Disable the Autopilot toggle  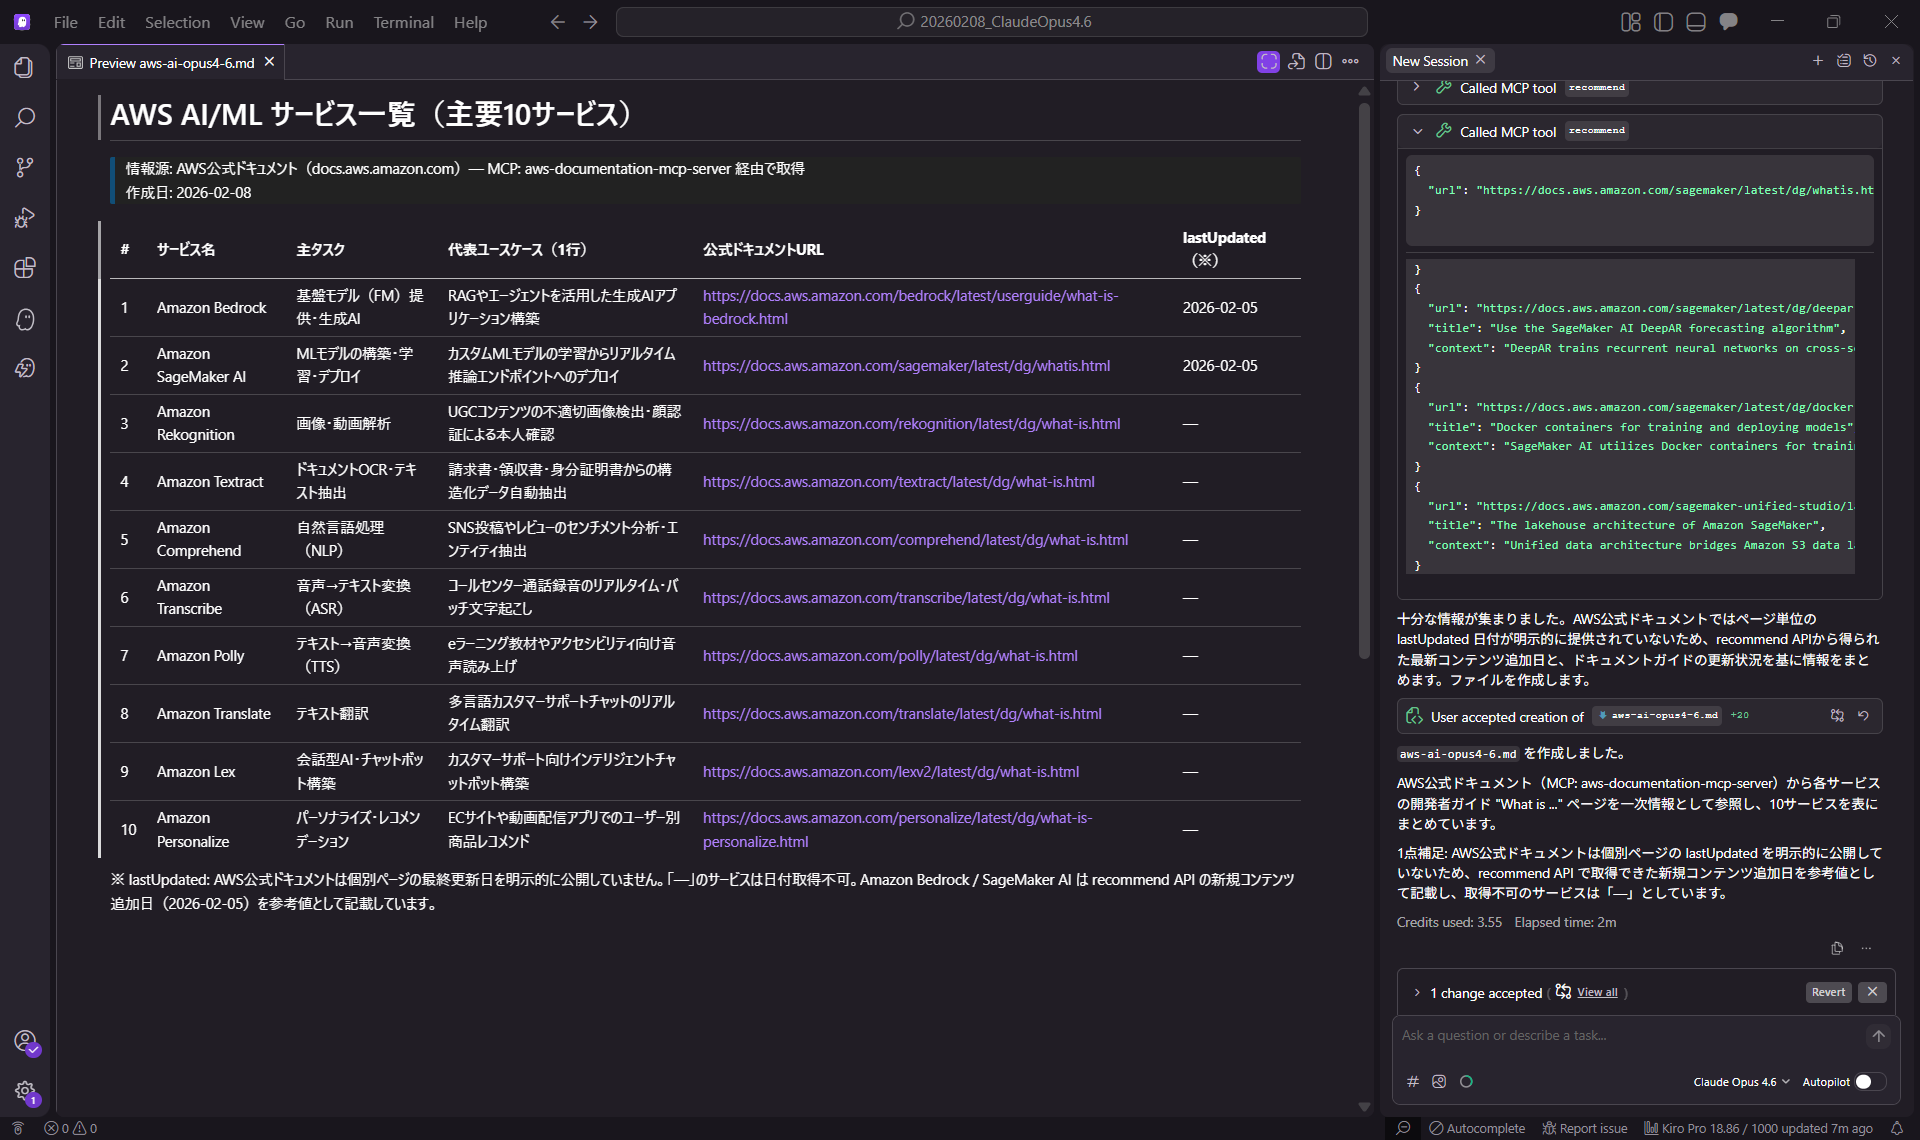[x=1866, y=1082]
